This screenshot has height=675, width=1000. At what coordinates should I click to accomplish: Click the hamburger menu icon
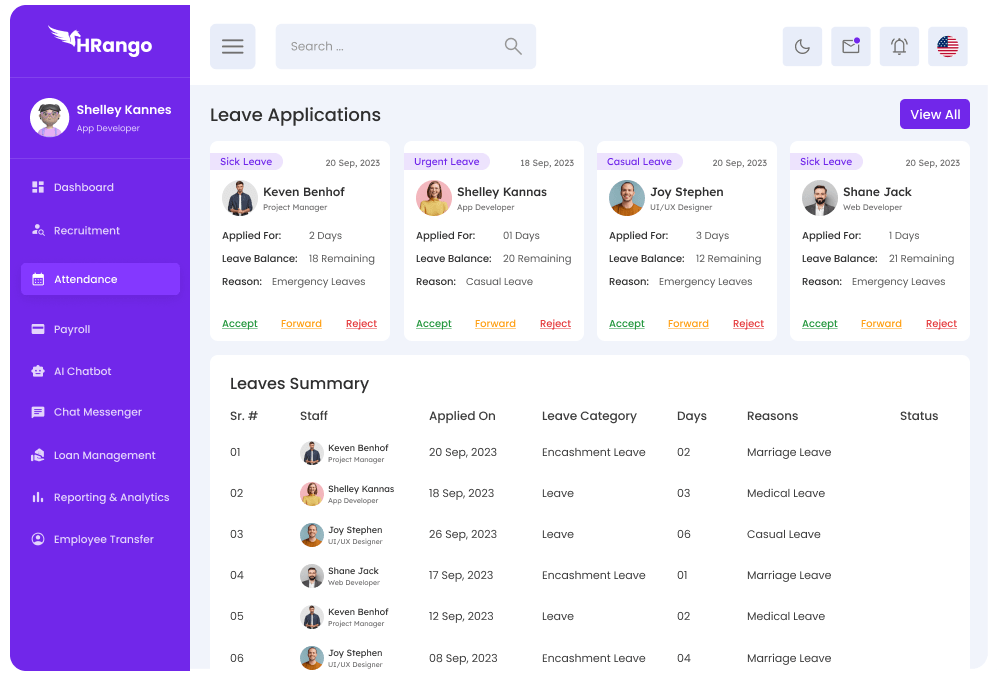tap(232, 47)
